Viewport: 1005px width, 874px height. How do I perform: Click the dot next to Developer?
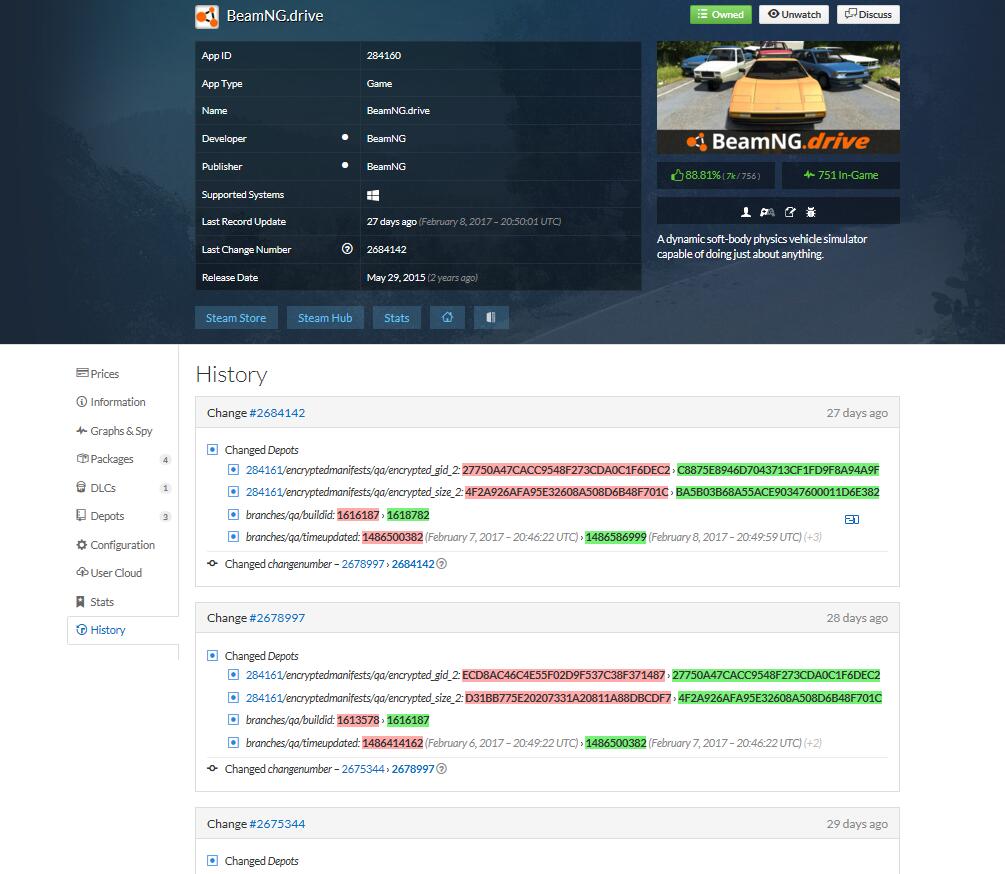[x=345, y=137]
